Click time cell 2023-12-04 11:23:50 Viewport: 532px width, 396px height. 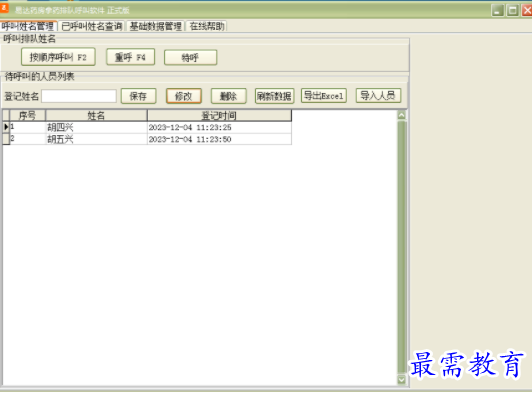point(219,139)
